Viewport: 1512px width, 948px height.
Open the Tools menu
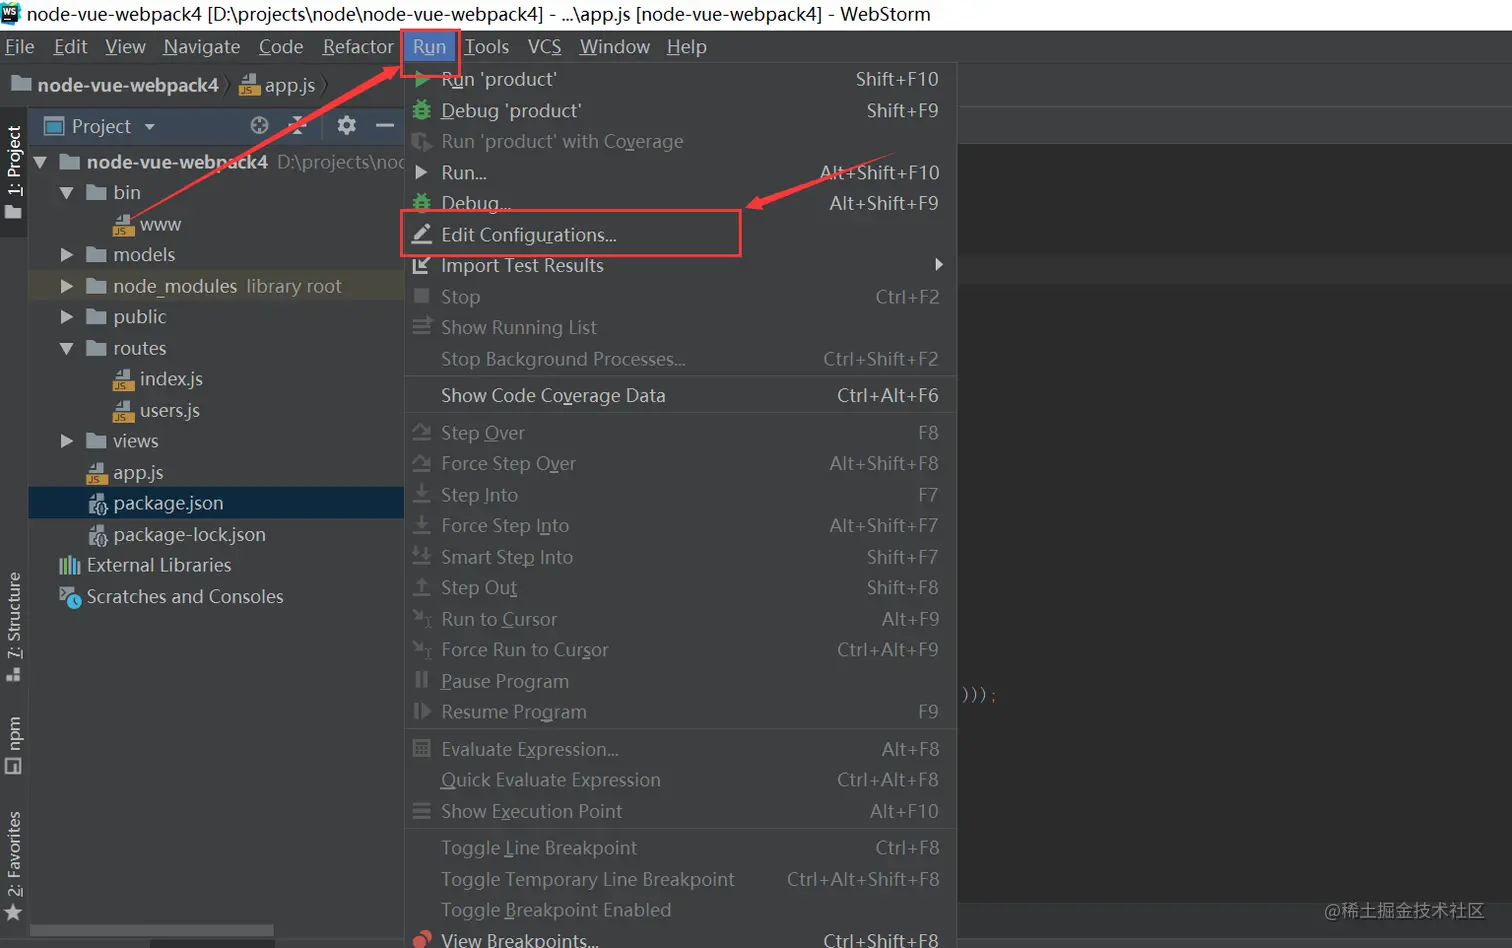coord(487,47)
